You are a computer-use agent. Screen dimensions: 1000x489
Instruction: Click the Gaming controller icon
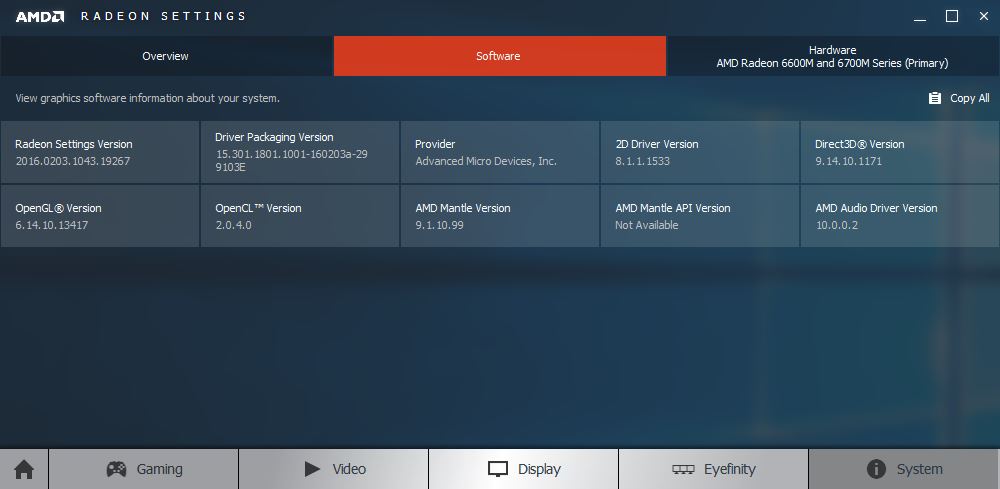[116, 470]
